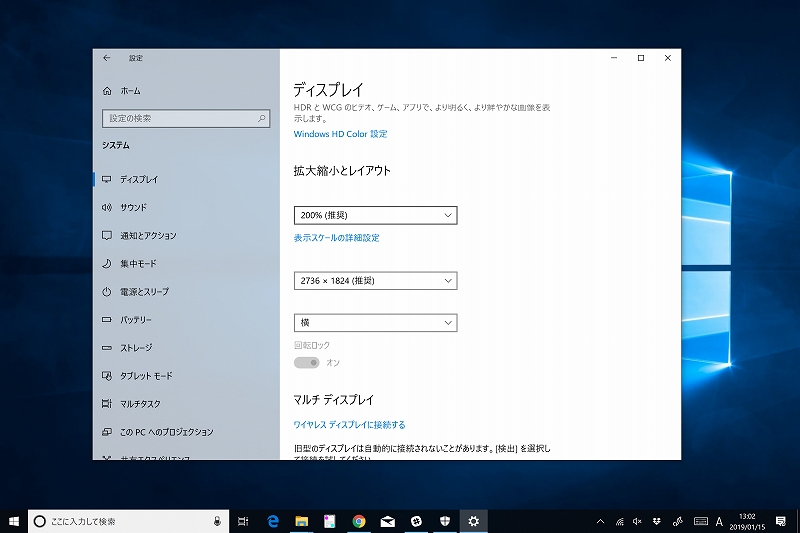Toggle the 回転ロック switch

306,362
